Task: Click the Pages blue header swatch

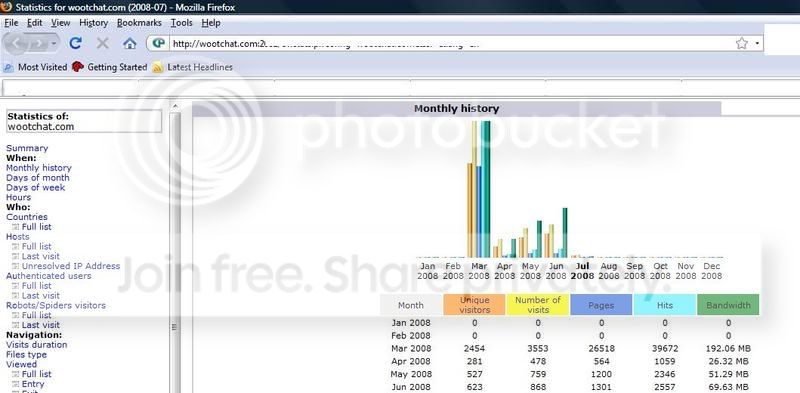Action: [601, 305]
